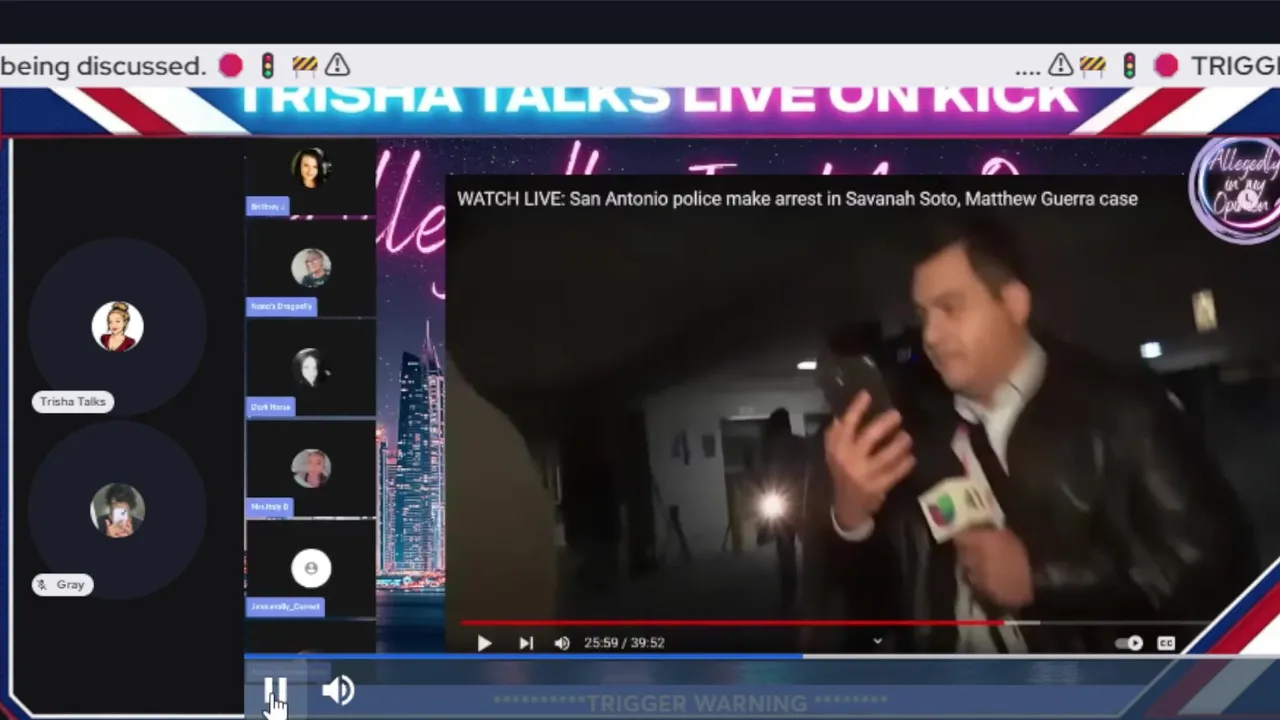Select Gray participant avatar

tap(117, 510)
